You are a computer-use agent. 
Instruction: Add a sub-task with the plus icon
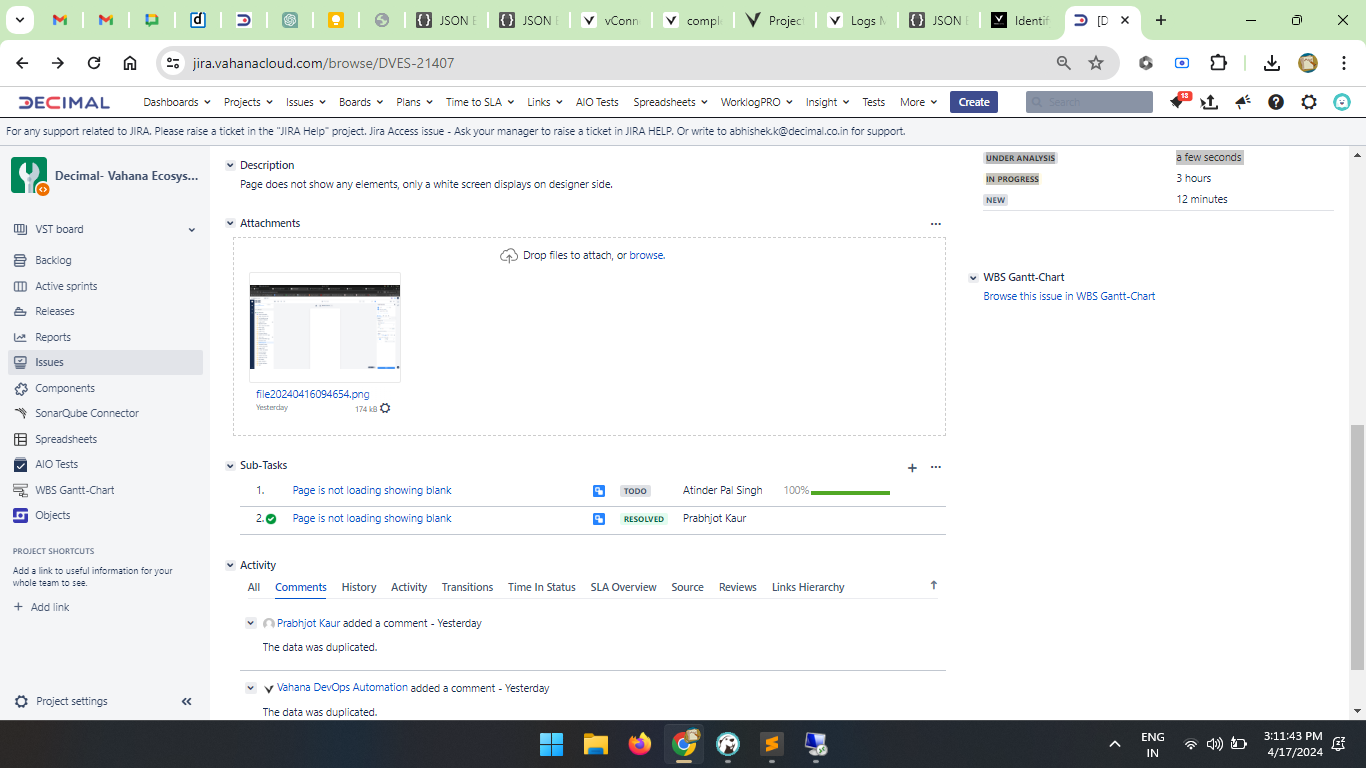click(x=912, y=467)
